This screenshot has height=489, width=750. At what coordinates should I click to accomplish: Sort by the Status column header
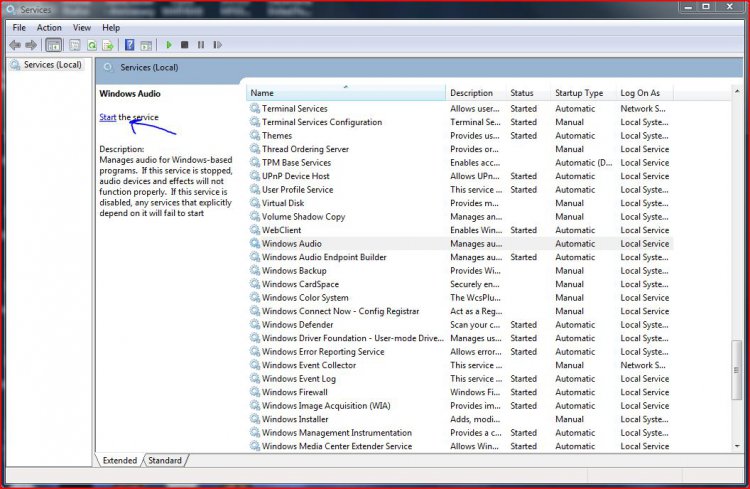pos(528,93)
